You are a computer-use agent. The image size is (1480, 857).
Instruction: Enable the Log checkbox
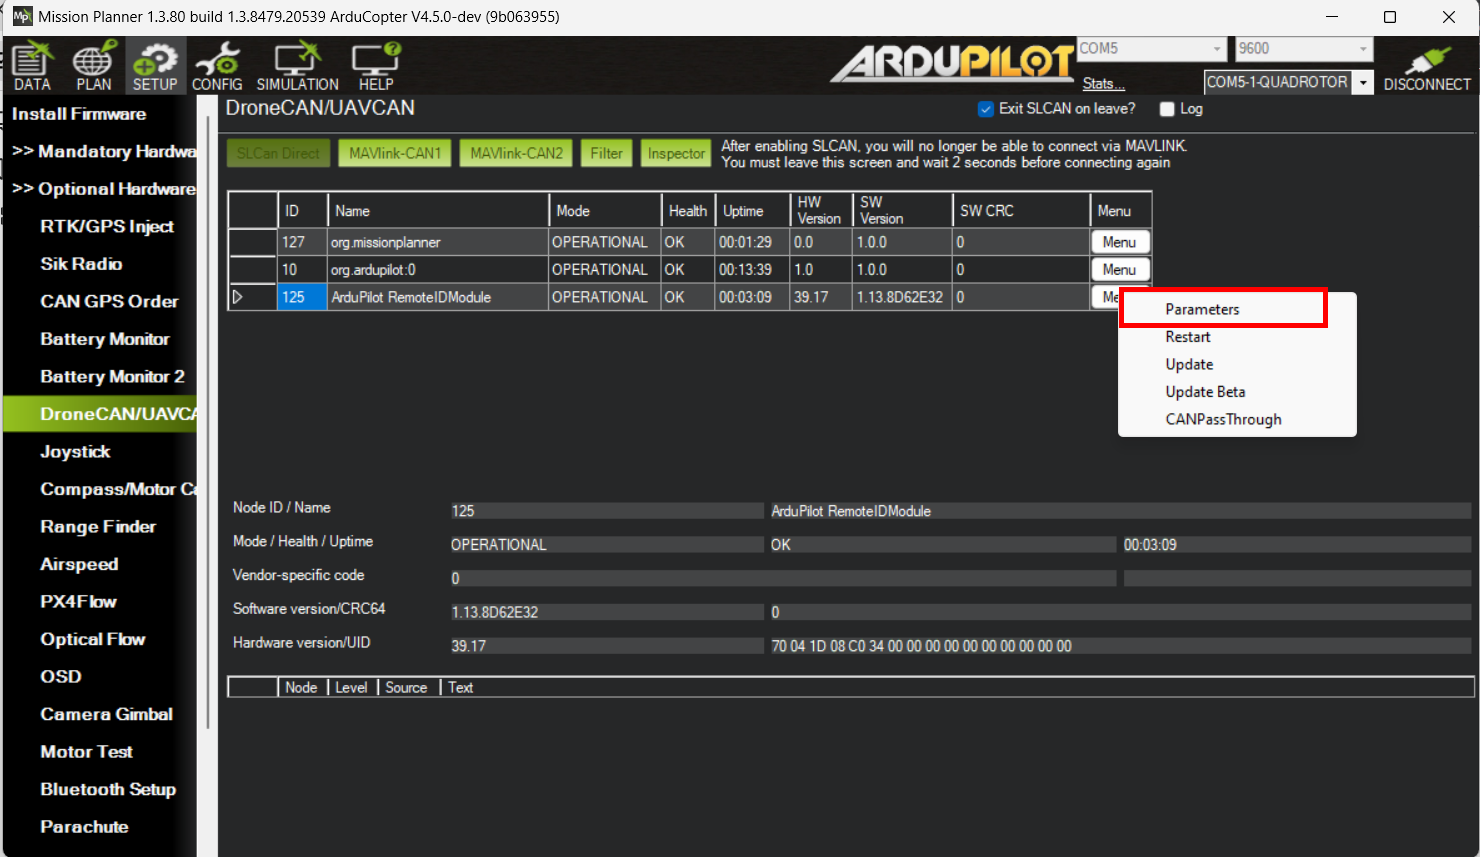(1167, 109)
